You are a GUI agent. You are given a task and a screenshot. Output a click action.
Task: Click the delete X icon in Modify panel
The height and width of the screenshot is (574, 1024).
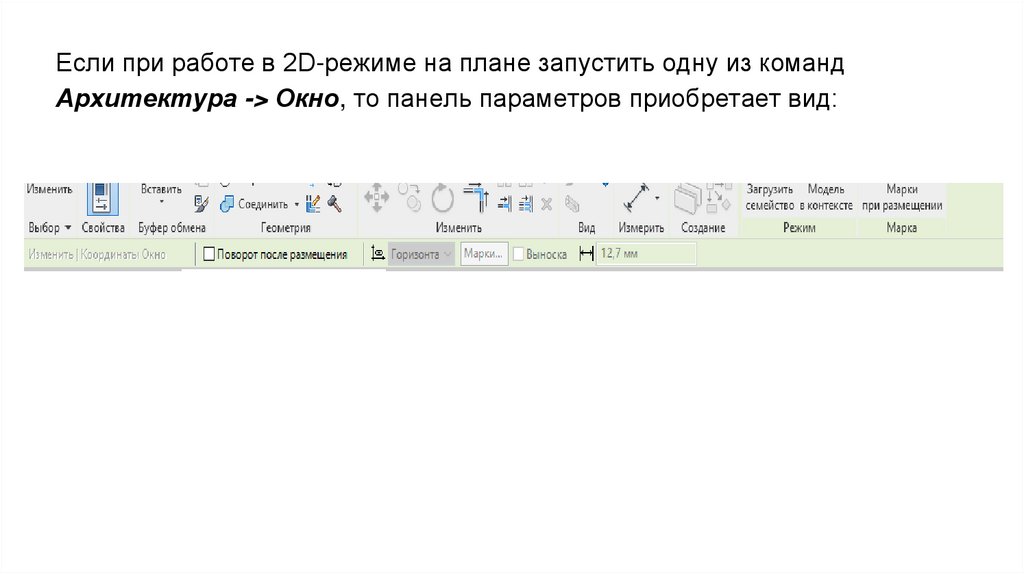click(546, 204)
